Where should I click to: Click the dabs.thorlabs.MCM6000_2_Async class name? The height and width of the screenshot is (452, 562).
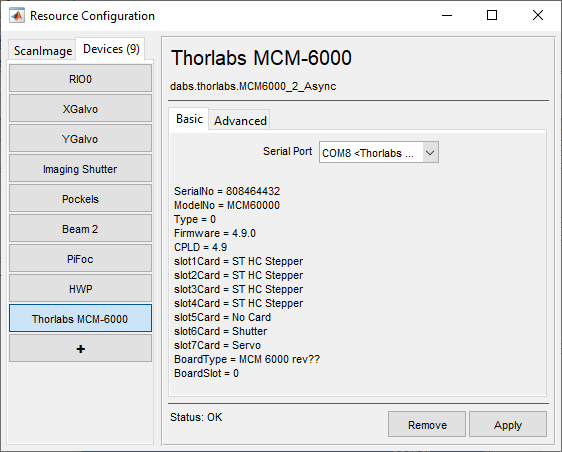[253, 86]
